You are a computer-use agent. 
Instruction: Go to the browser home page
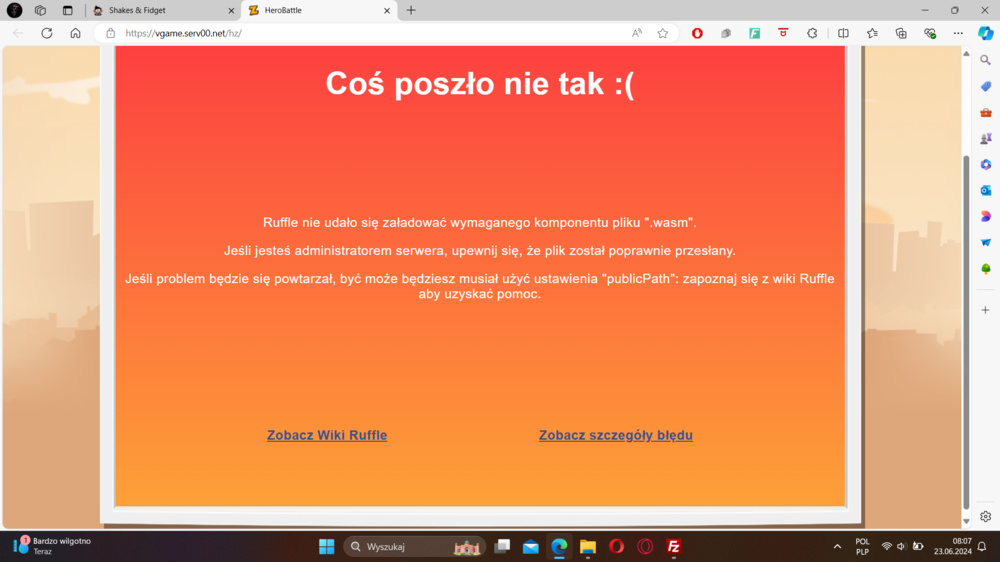pos(75,33)
